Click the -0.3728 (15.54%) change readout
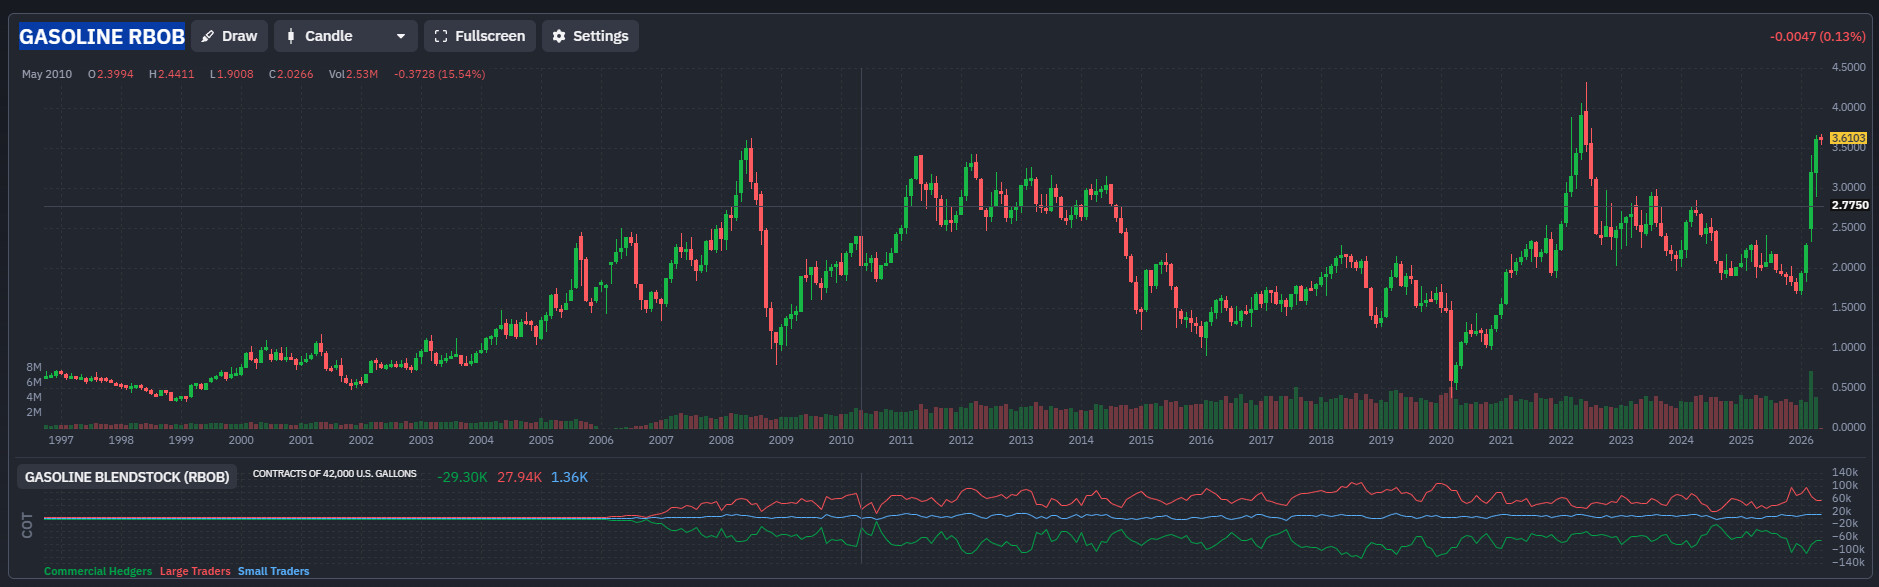 [x=439, y=74]
